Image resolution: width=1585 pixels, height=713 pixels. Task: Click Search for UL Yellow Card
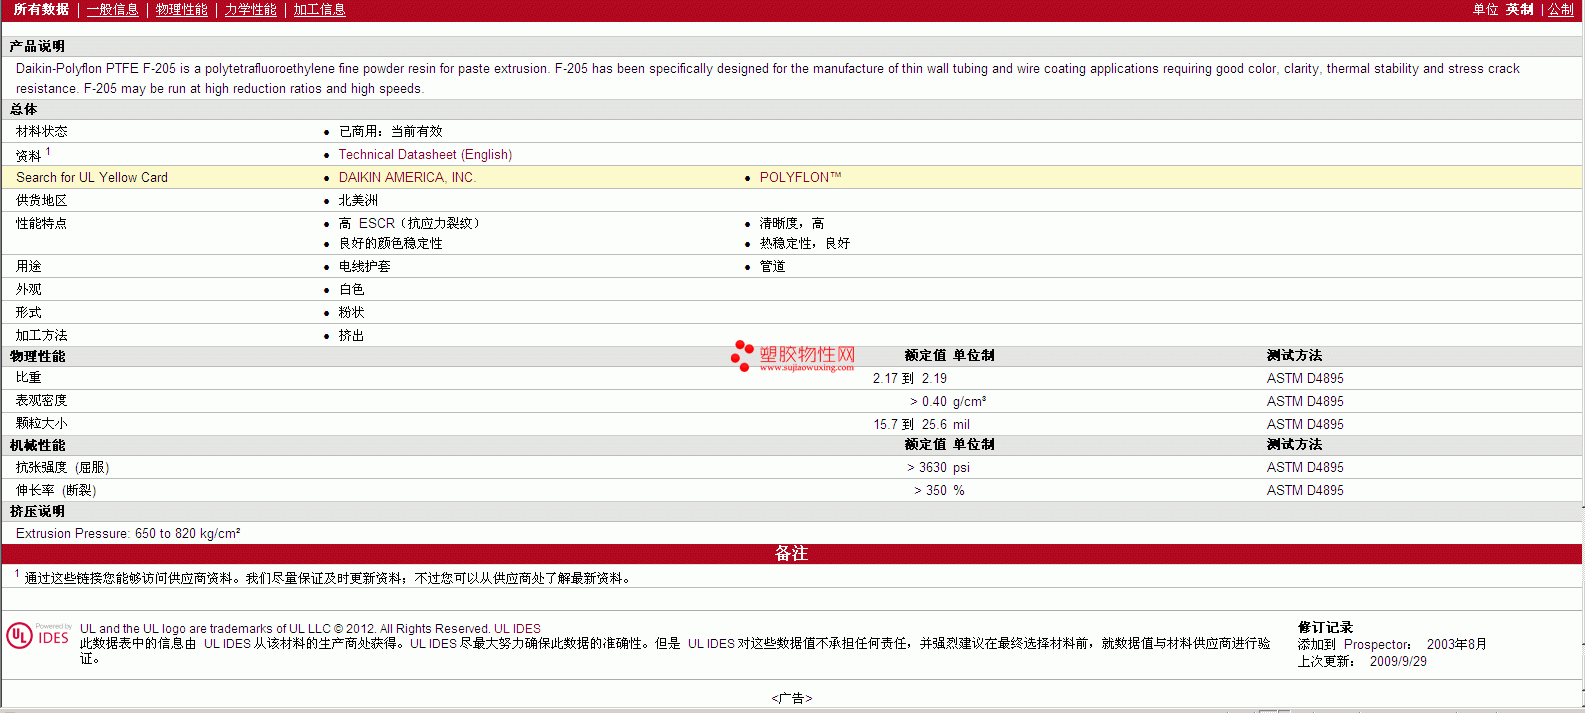[92, 177]
